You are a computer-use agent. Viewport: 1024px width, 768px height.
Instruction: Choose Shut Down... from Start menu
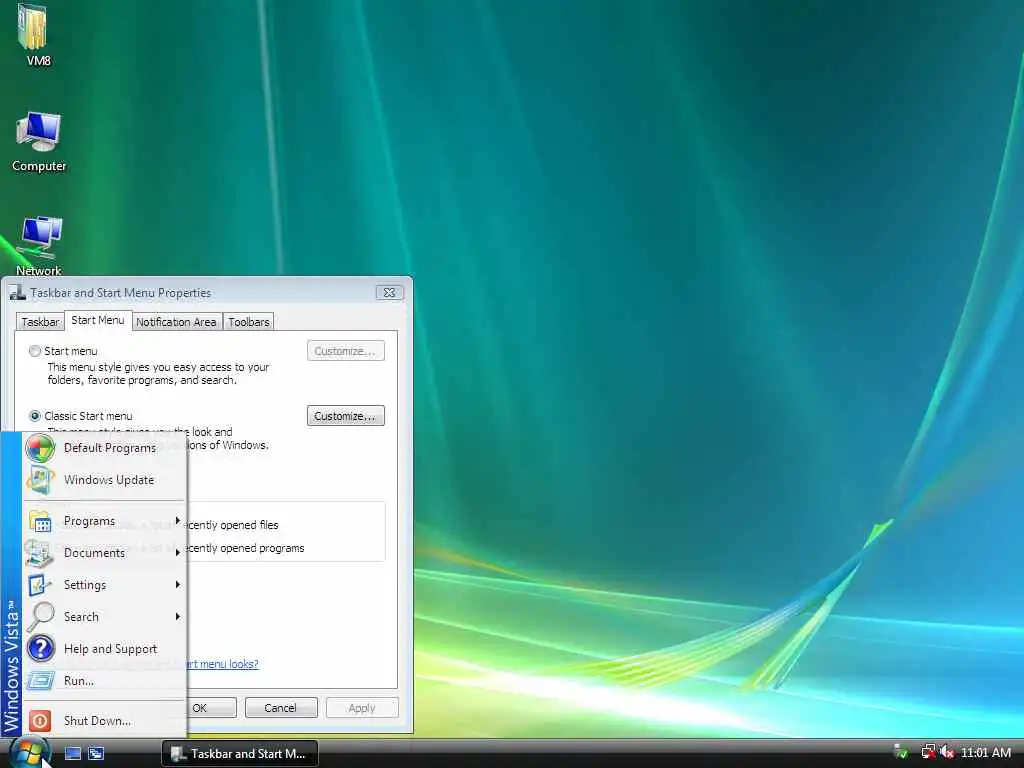104,721
